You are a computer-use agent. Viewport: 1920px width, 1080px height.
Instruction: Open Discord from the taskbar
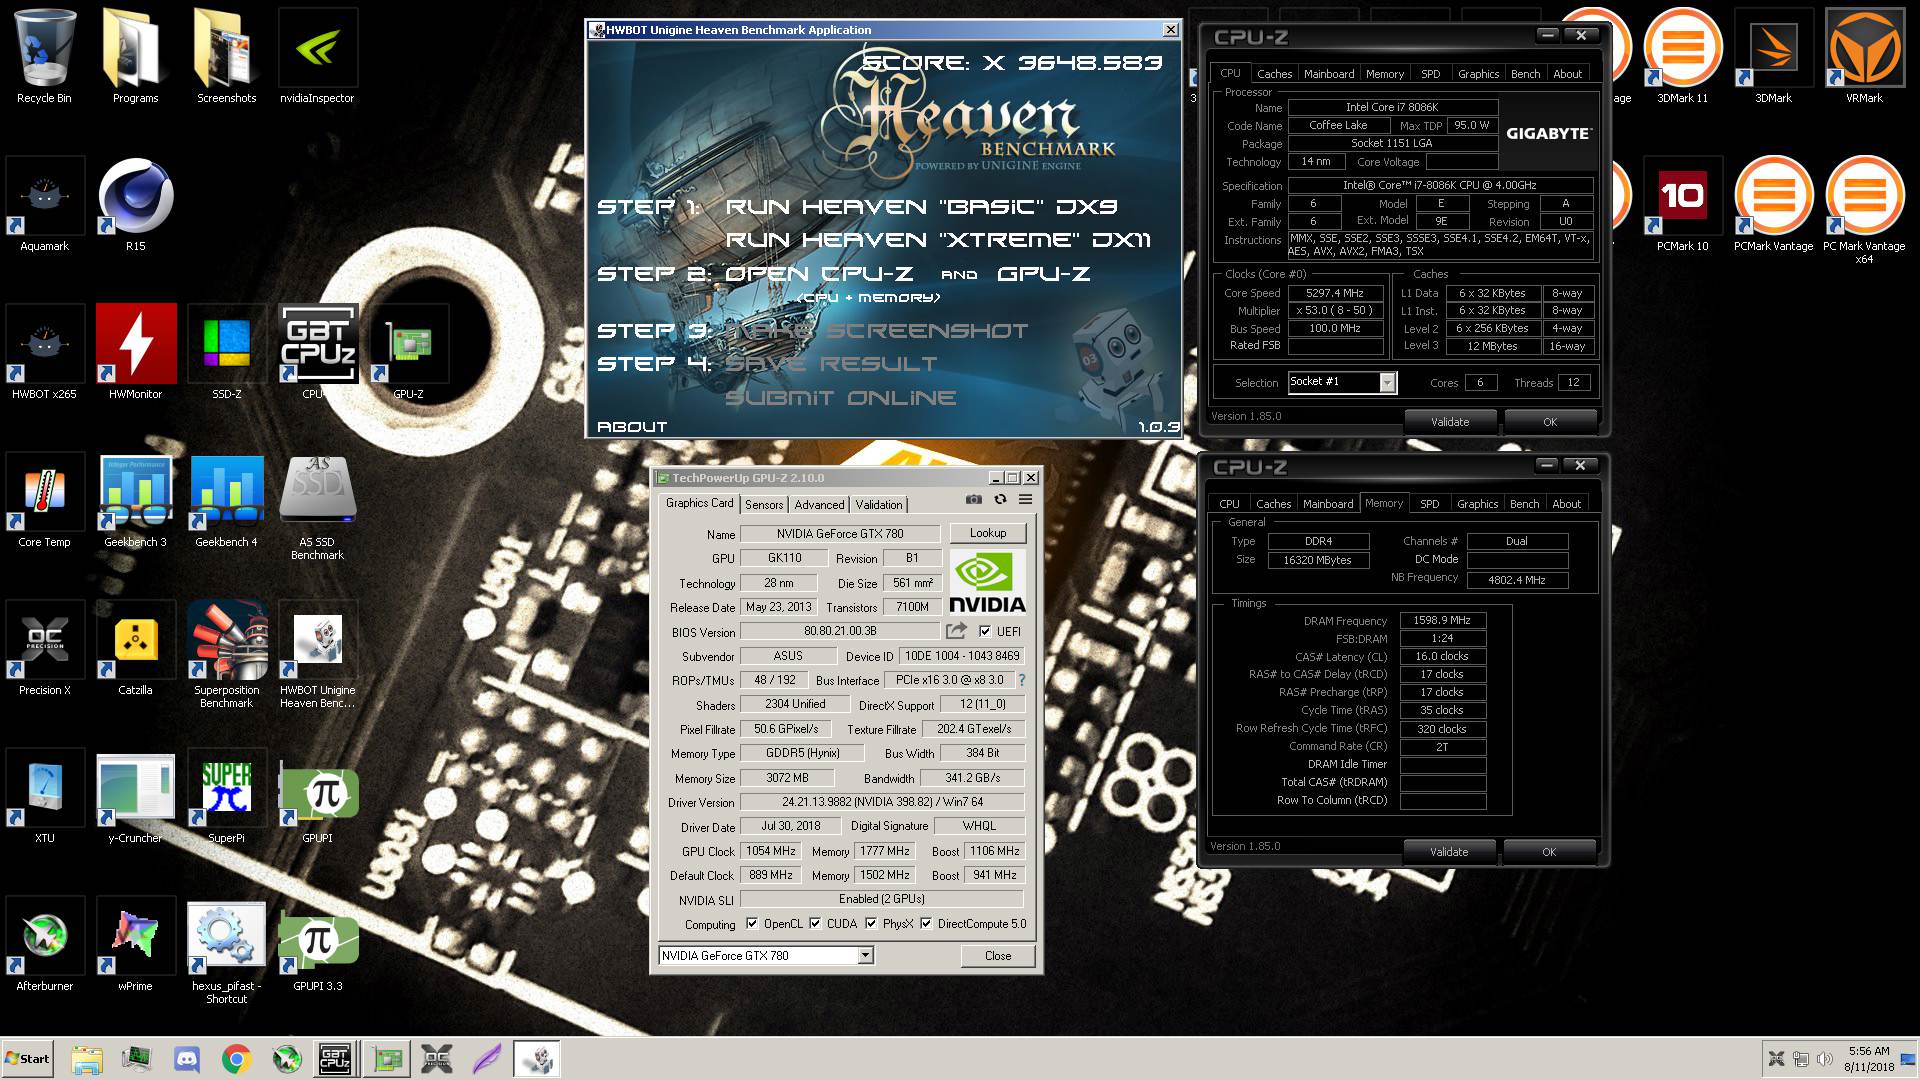point(186,1059)
